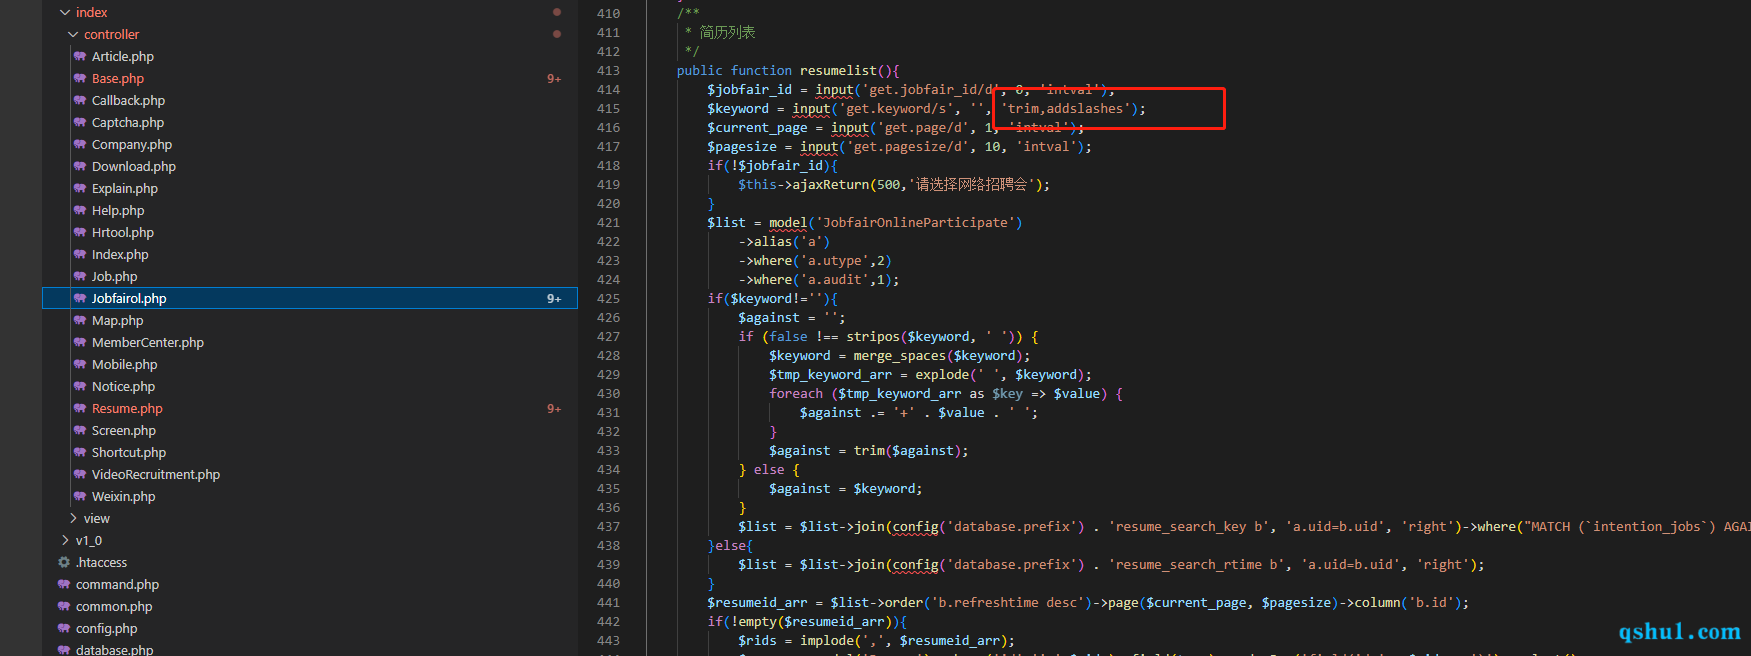Open .htaccess file

click(x=102, y=562)
